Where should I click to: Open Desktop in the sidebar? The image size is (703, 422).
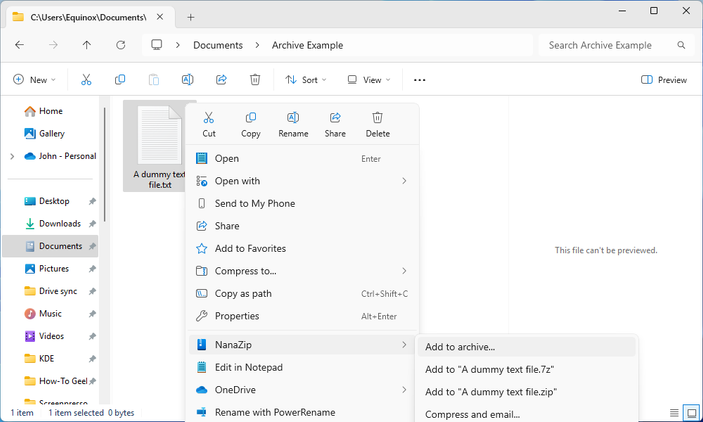[x=50, y=201]
